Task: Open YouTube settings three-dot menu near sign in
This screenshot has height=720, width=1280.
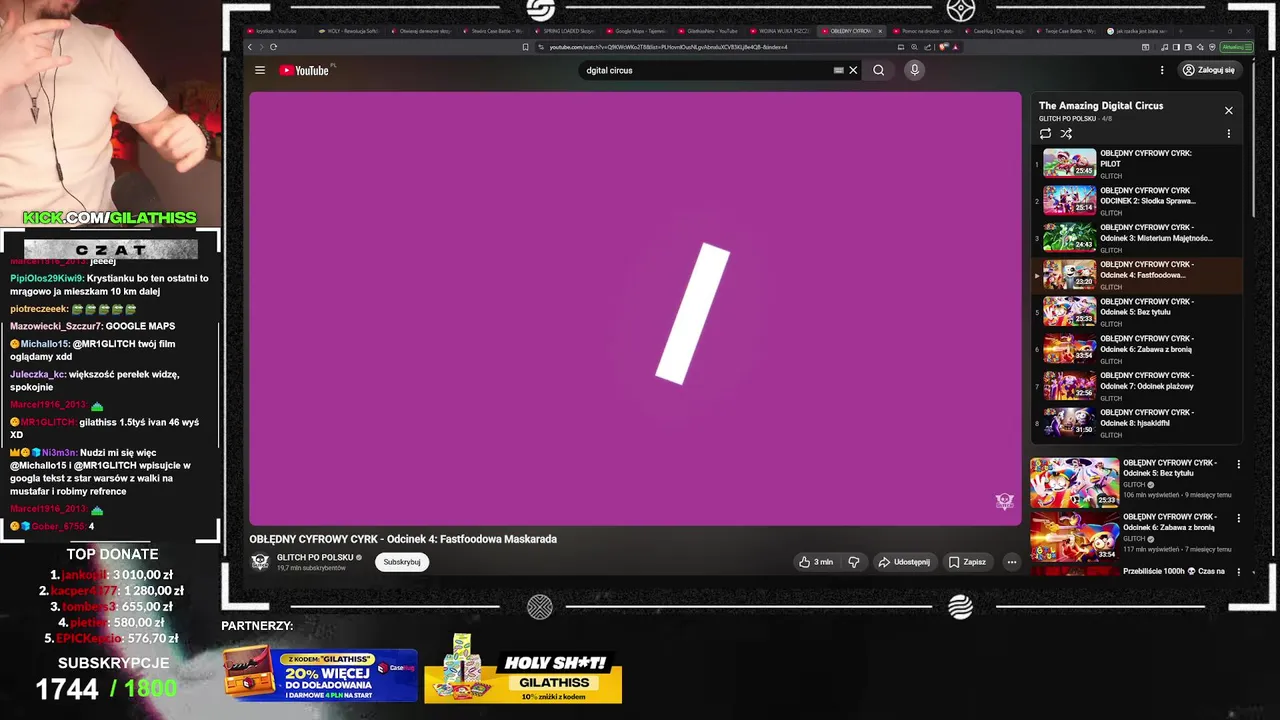Action: pos(1162,70)
